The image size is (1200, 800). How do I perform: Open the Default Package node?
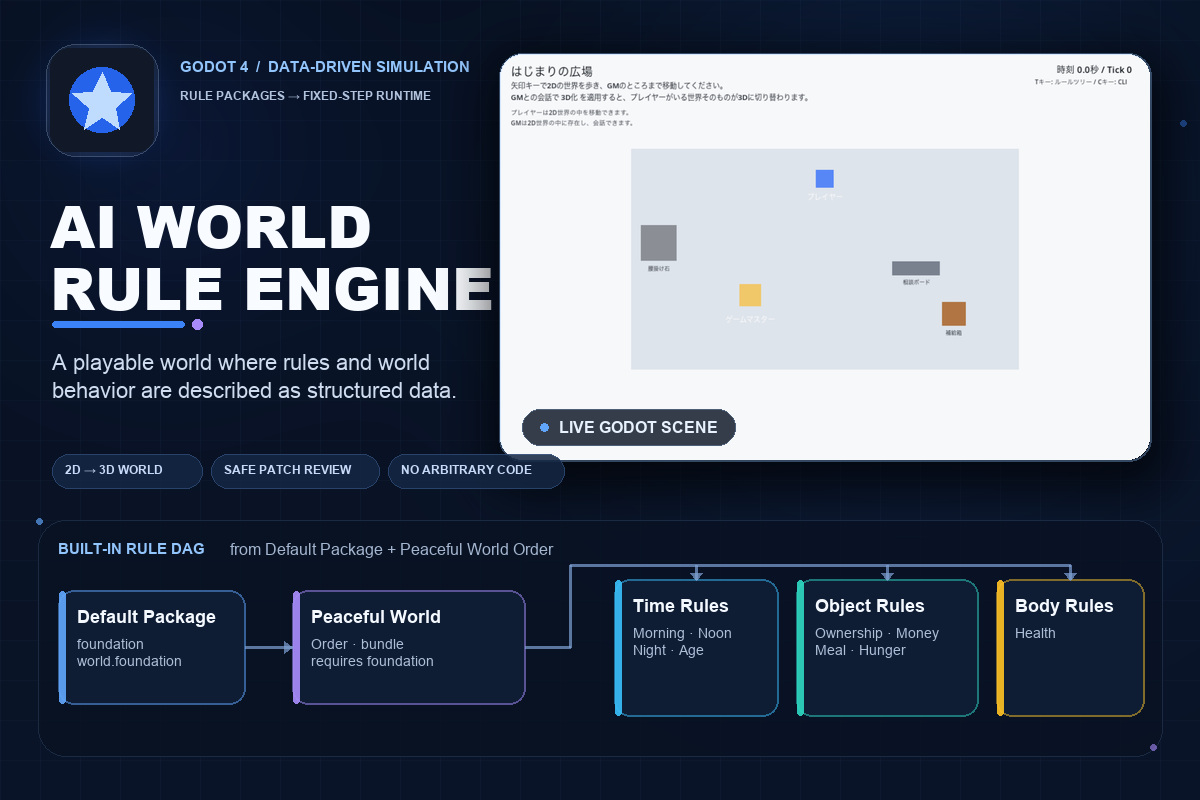[x=152, y=648]
